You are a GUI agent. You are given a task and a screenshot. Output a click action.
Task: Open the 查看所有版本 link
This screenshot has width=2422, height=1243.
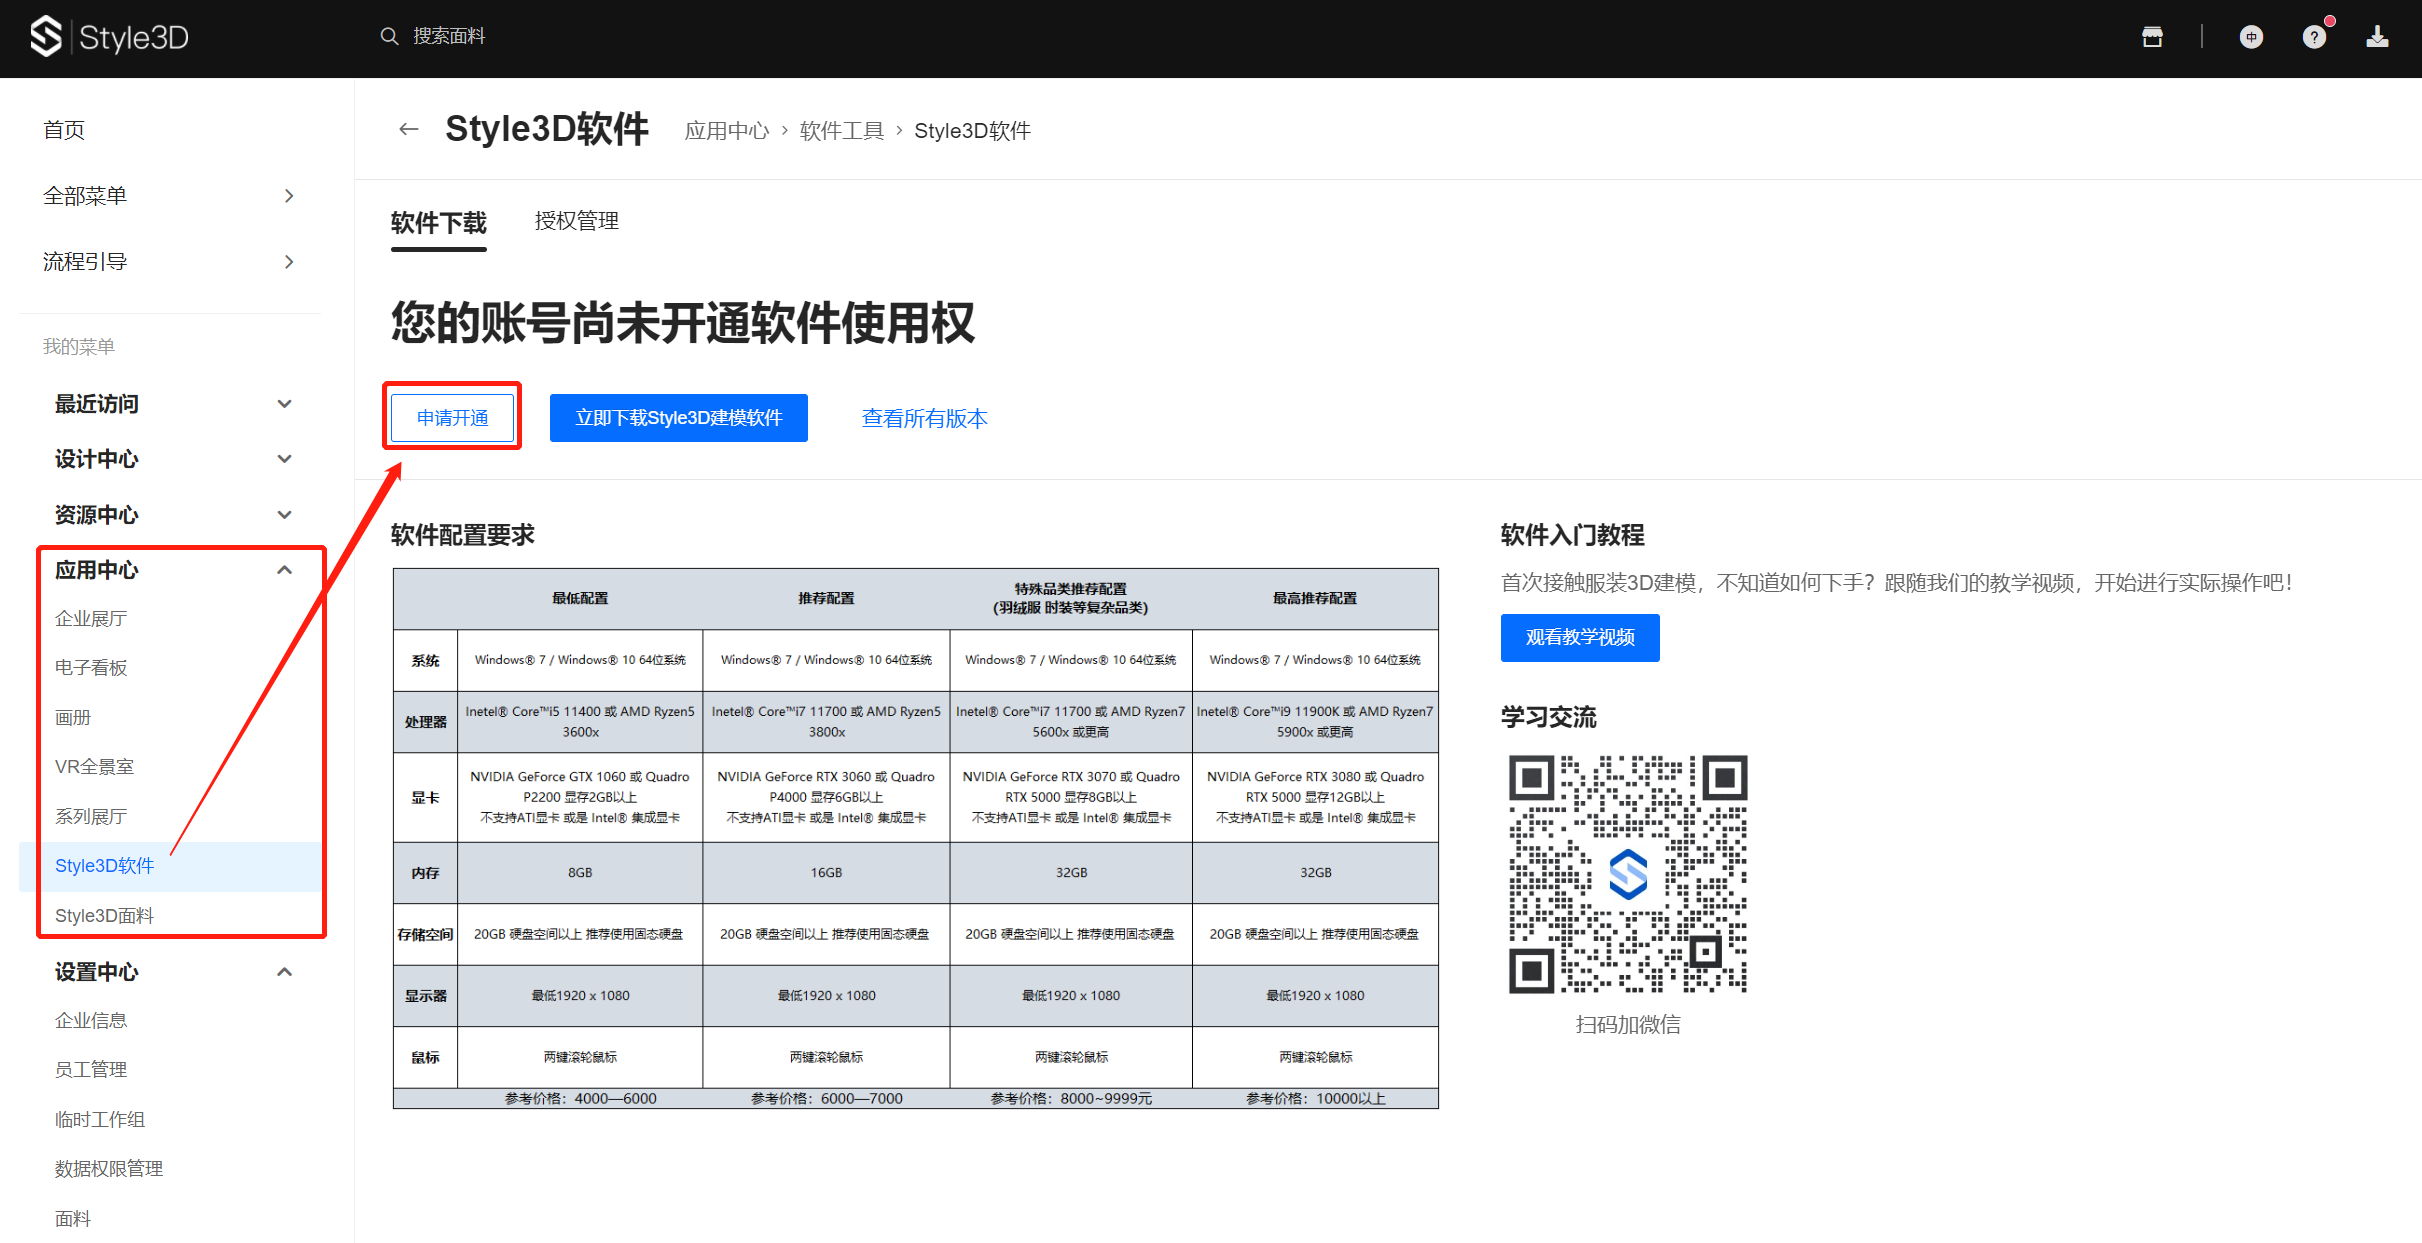(924, 418)
